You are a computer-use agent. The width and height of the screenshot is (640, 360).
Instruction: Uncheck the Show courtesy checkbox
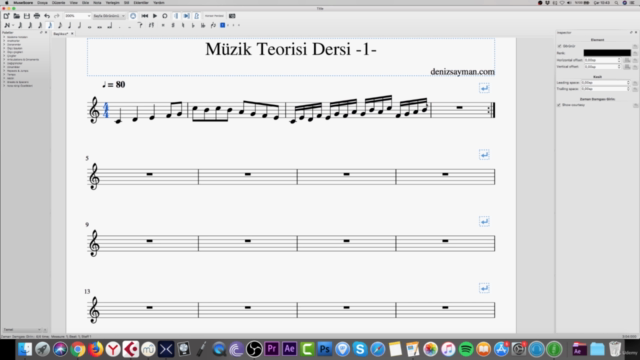point(559,105)
